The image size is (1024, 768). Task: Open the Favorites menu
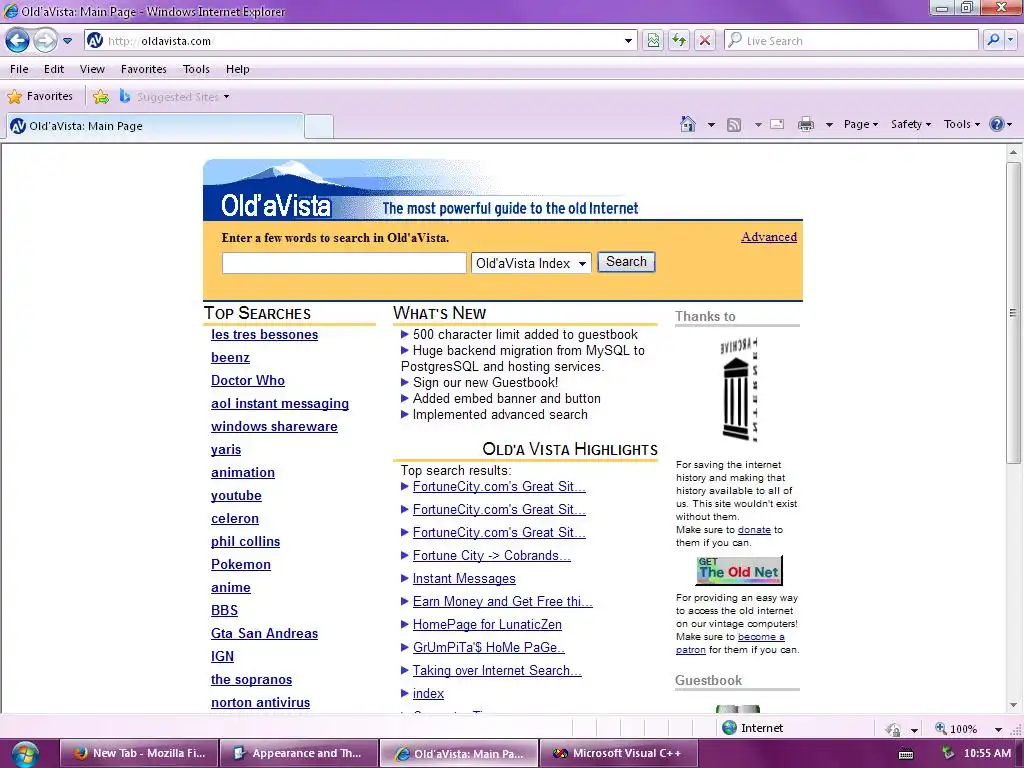point(144,69)
